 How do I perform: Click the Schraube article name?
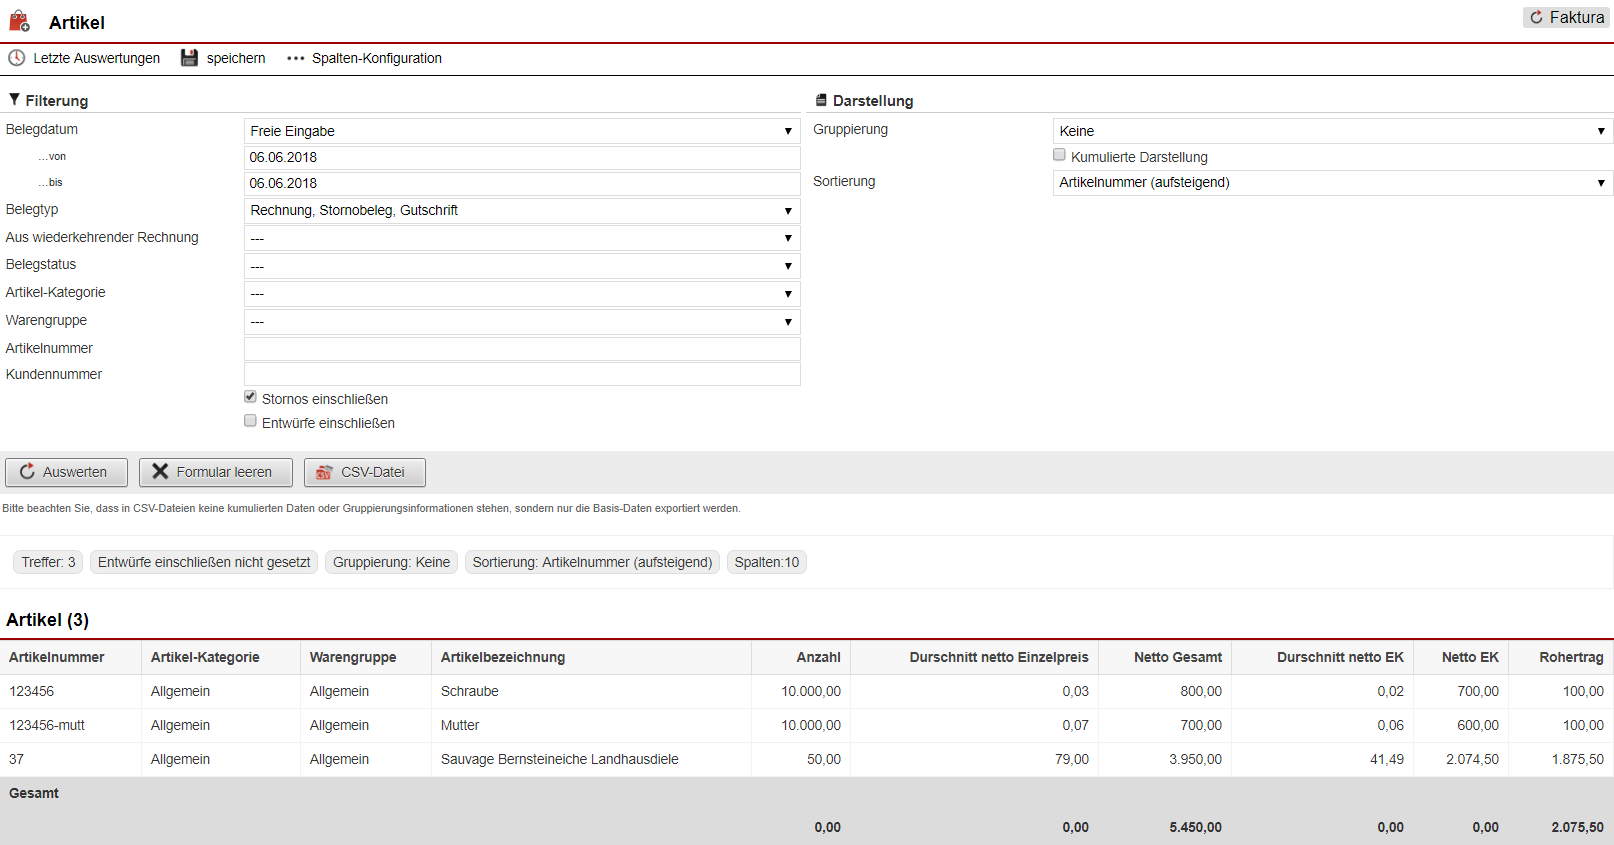tap(470, 691)
